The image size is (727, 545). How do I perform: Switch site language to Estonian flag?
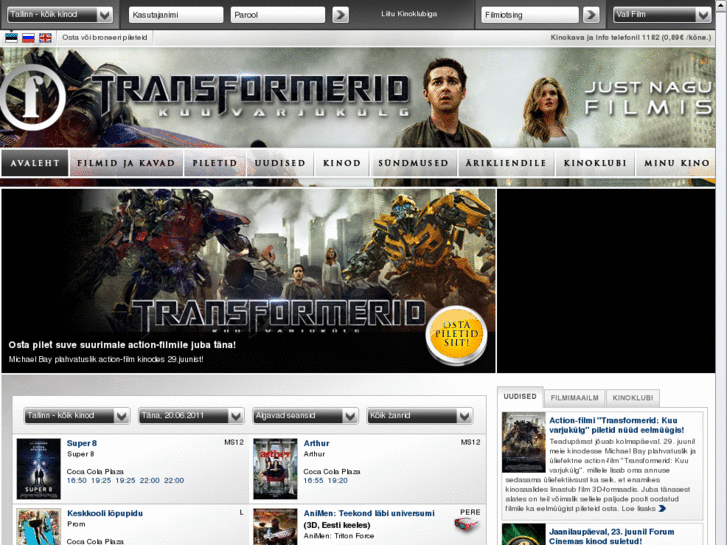click(x=11, y=38)
